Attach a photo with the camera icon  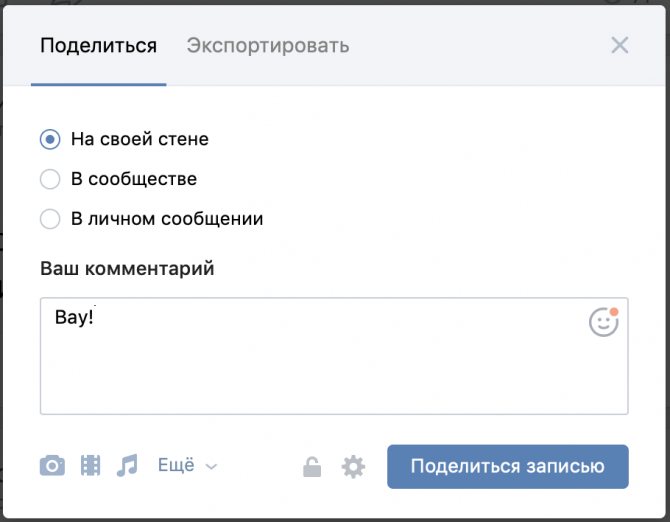(x=52, y=466)
